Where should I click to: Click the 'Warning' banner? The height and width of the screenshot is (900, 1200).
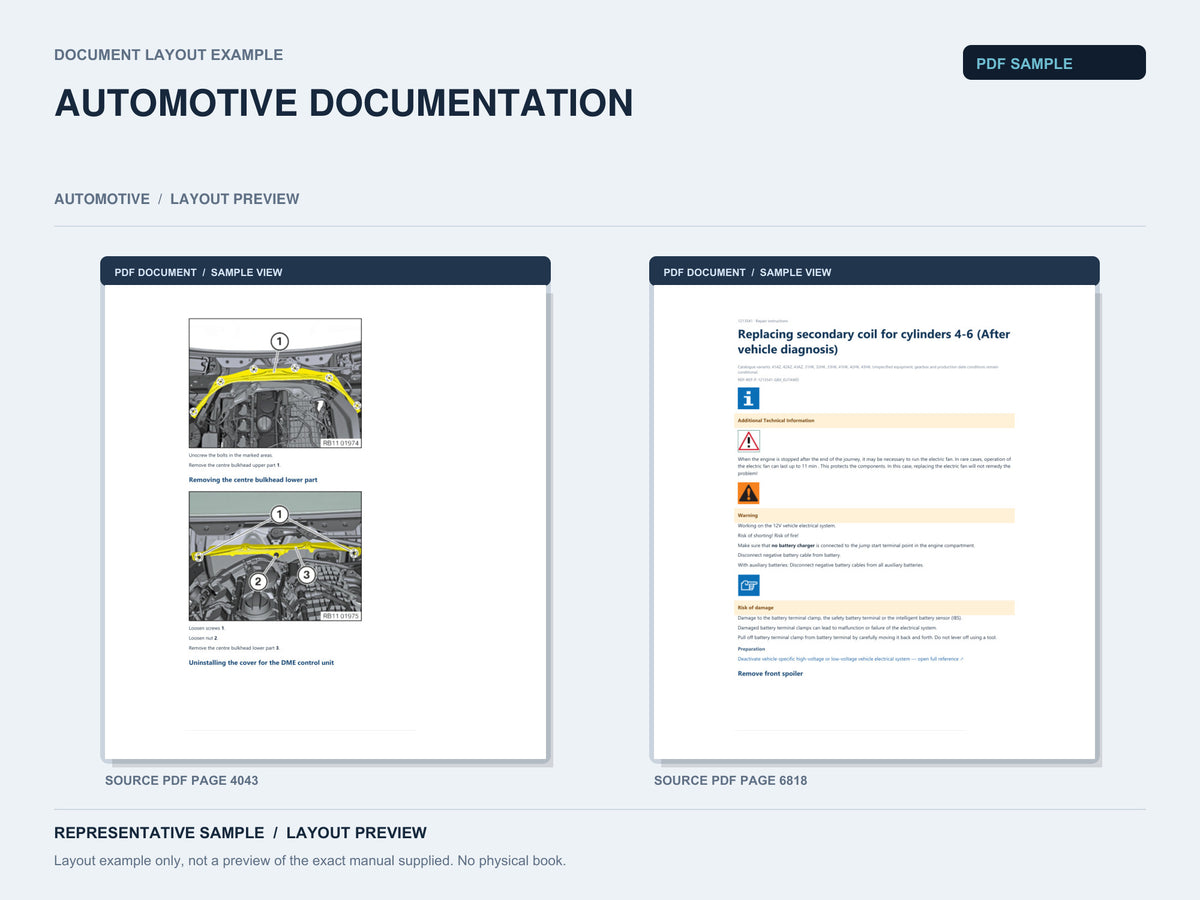875,516
